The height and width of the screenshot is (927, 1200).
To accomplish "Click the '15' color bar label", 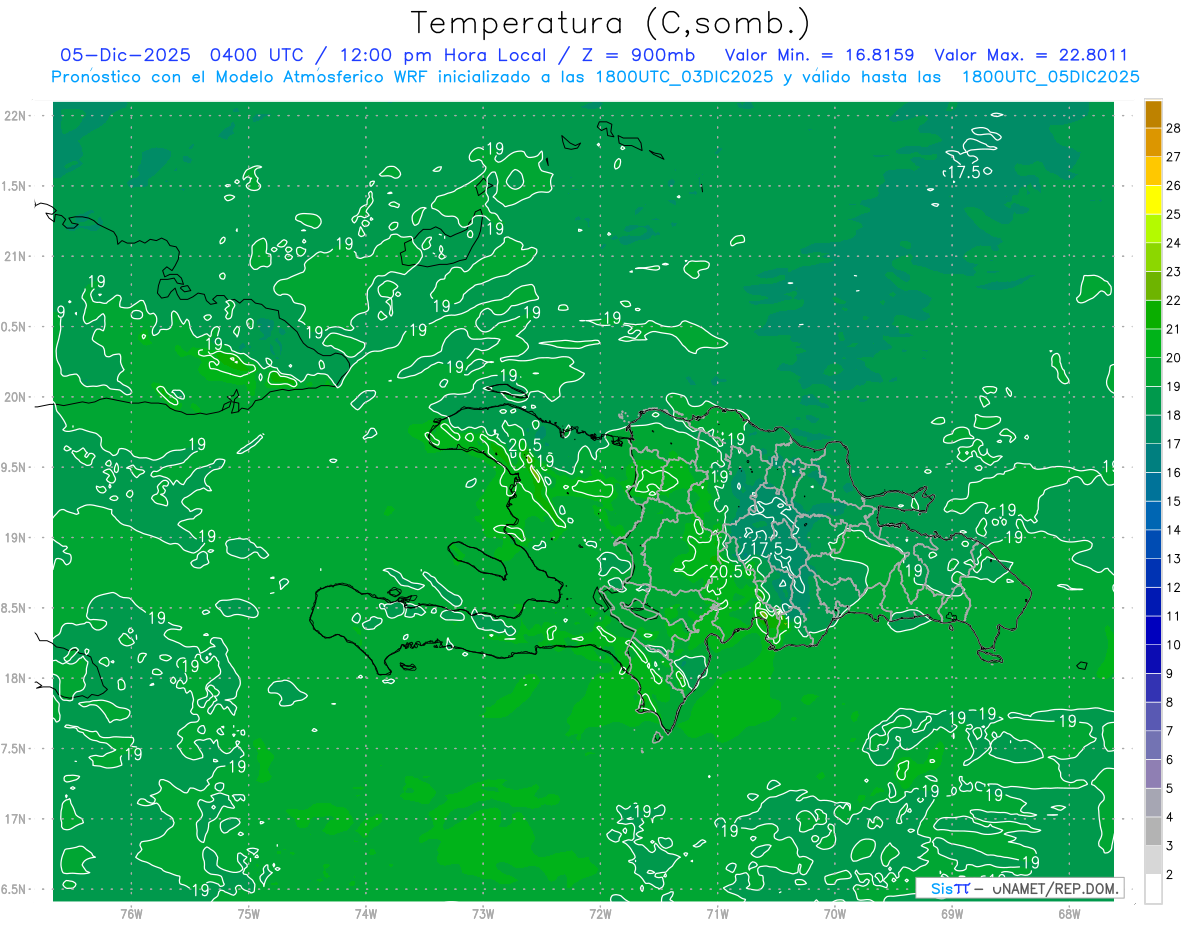I will (1174, 501).
